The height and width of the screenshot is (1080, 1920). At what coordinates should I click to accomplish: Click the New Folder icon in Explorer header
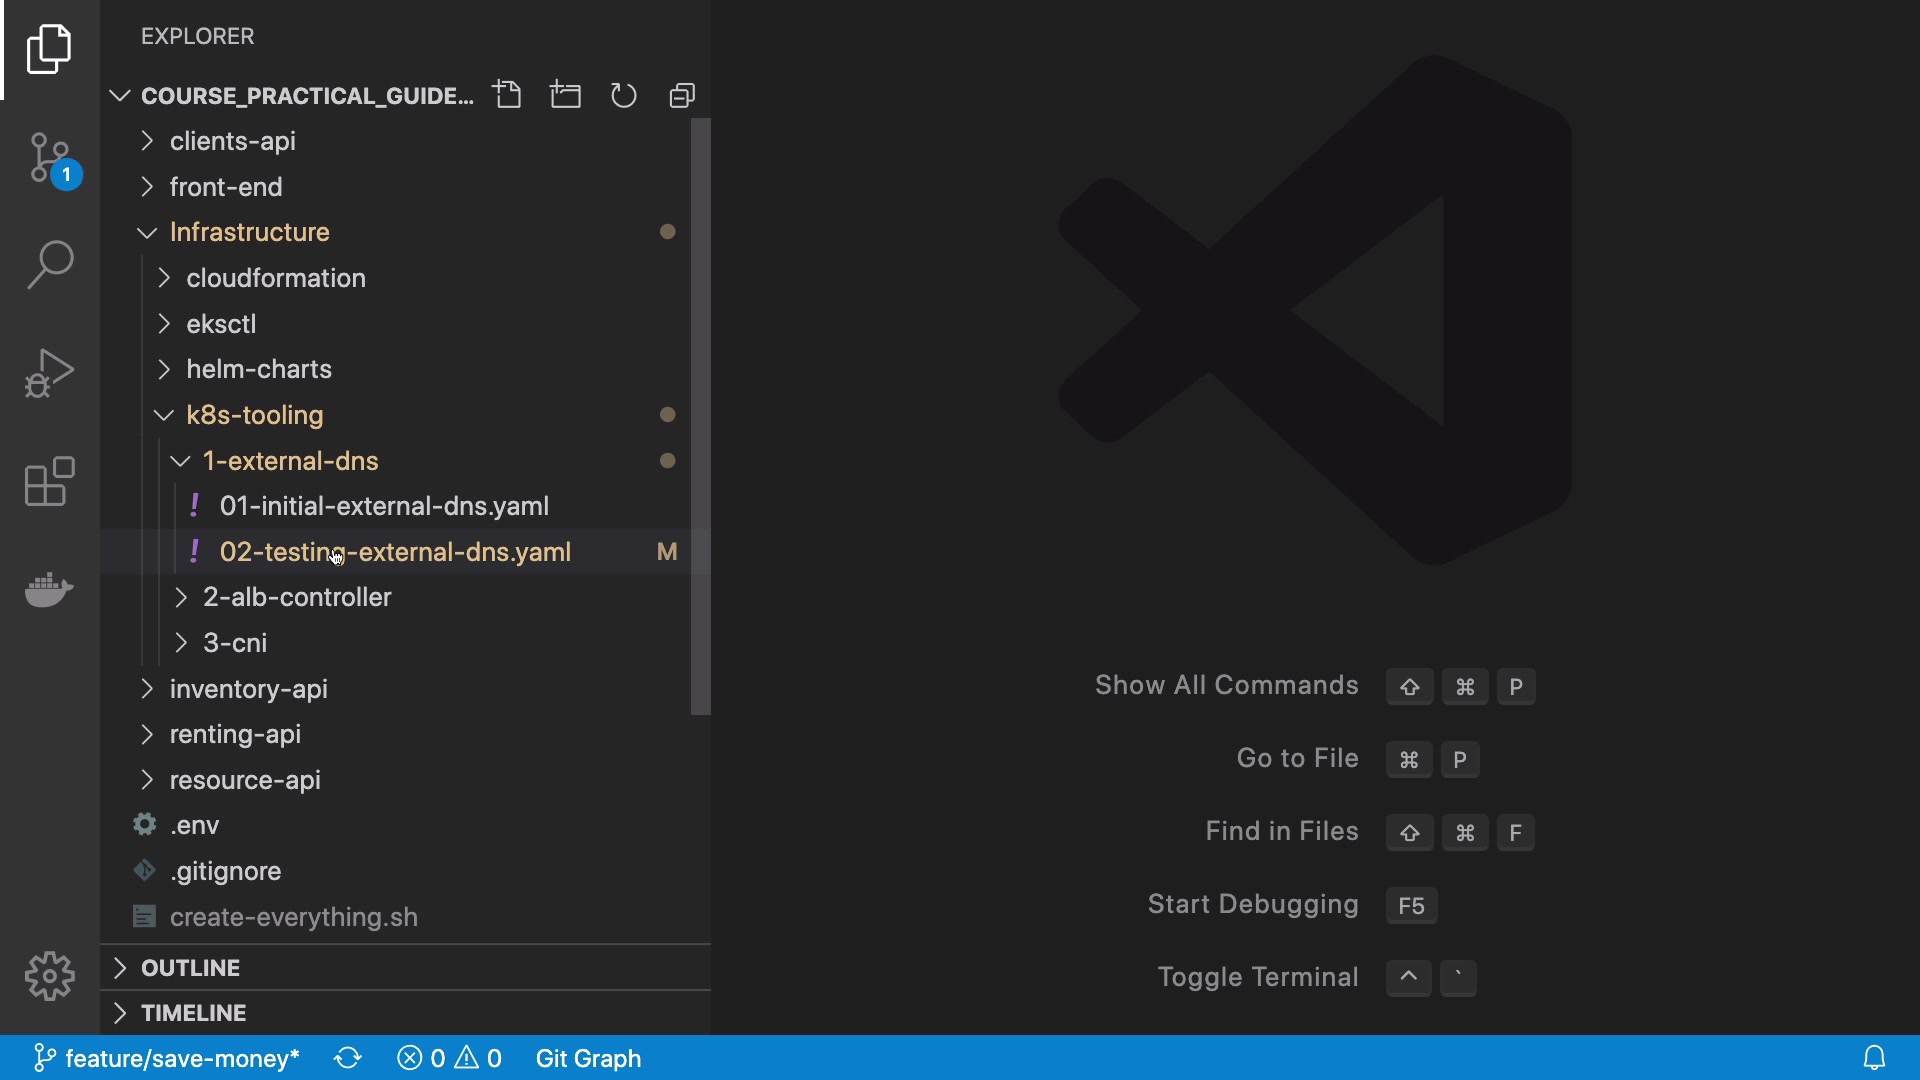(x=566, y=95)
